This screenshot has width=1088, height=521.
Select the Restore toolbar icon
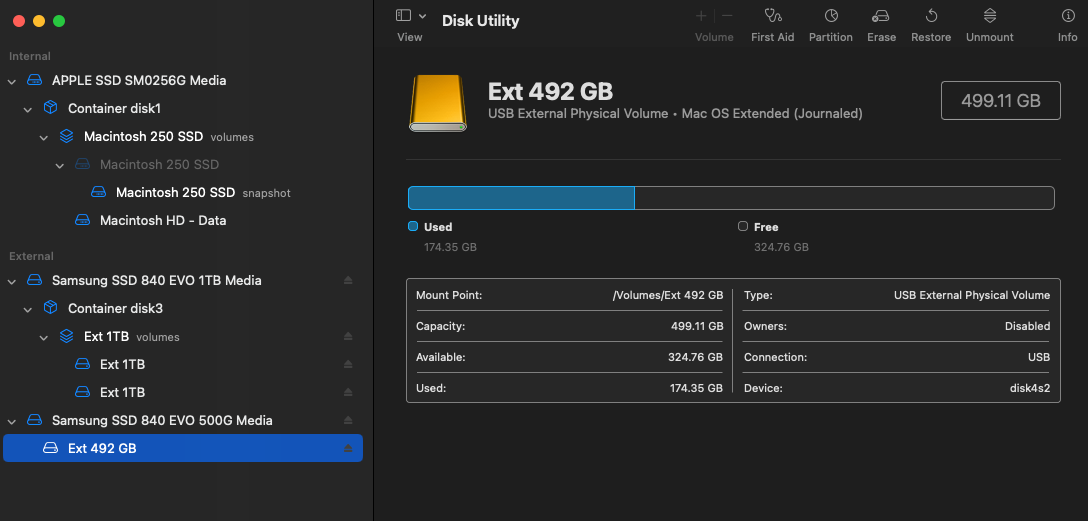931,16
